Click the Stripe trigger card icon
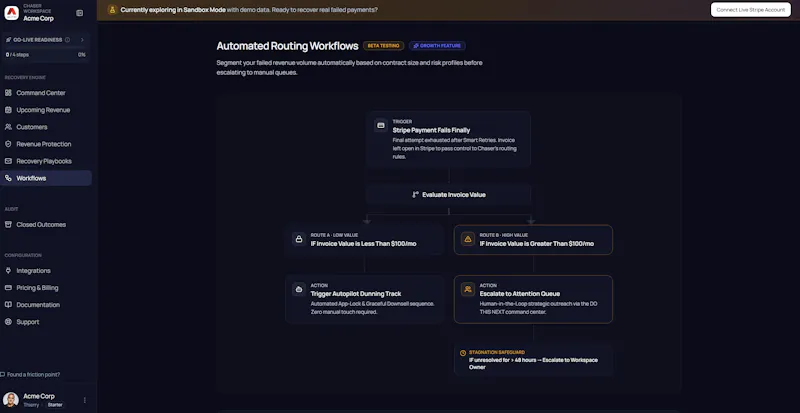This screenshot has width=800, height=413. [x=381, y=125]
